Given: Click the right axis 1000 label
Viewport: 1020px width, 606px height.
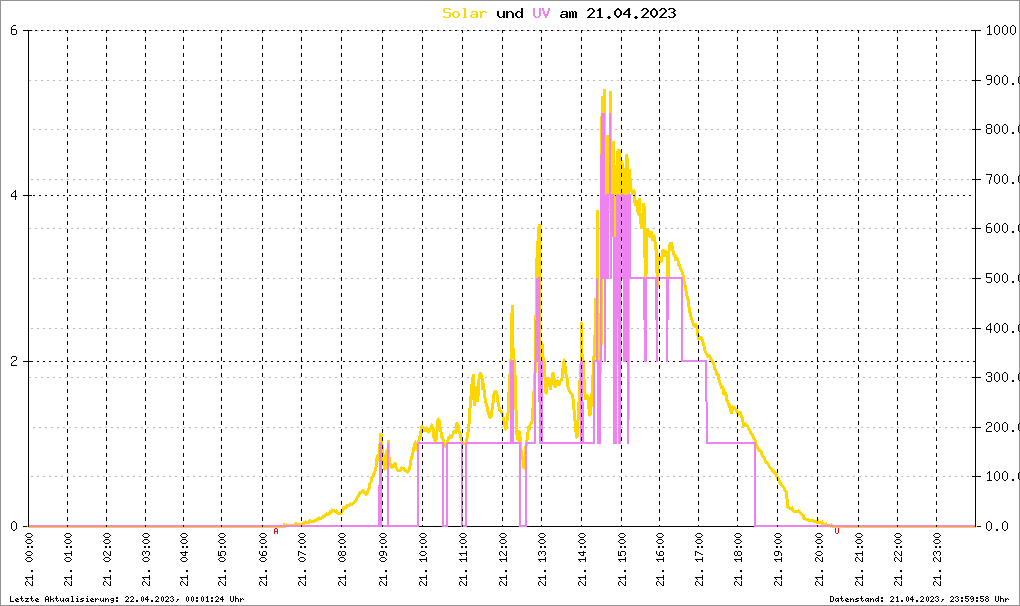Looking at the screenshot, I should coord(1000,31).
